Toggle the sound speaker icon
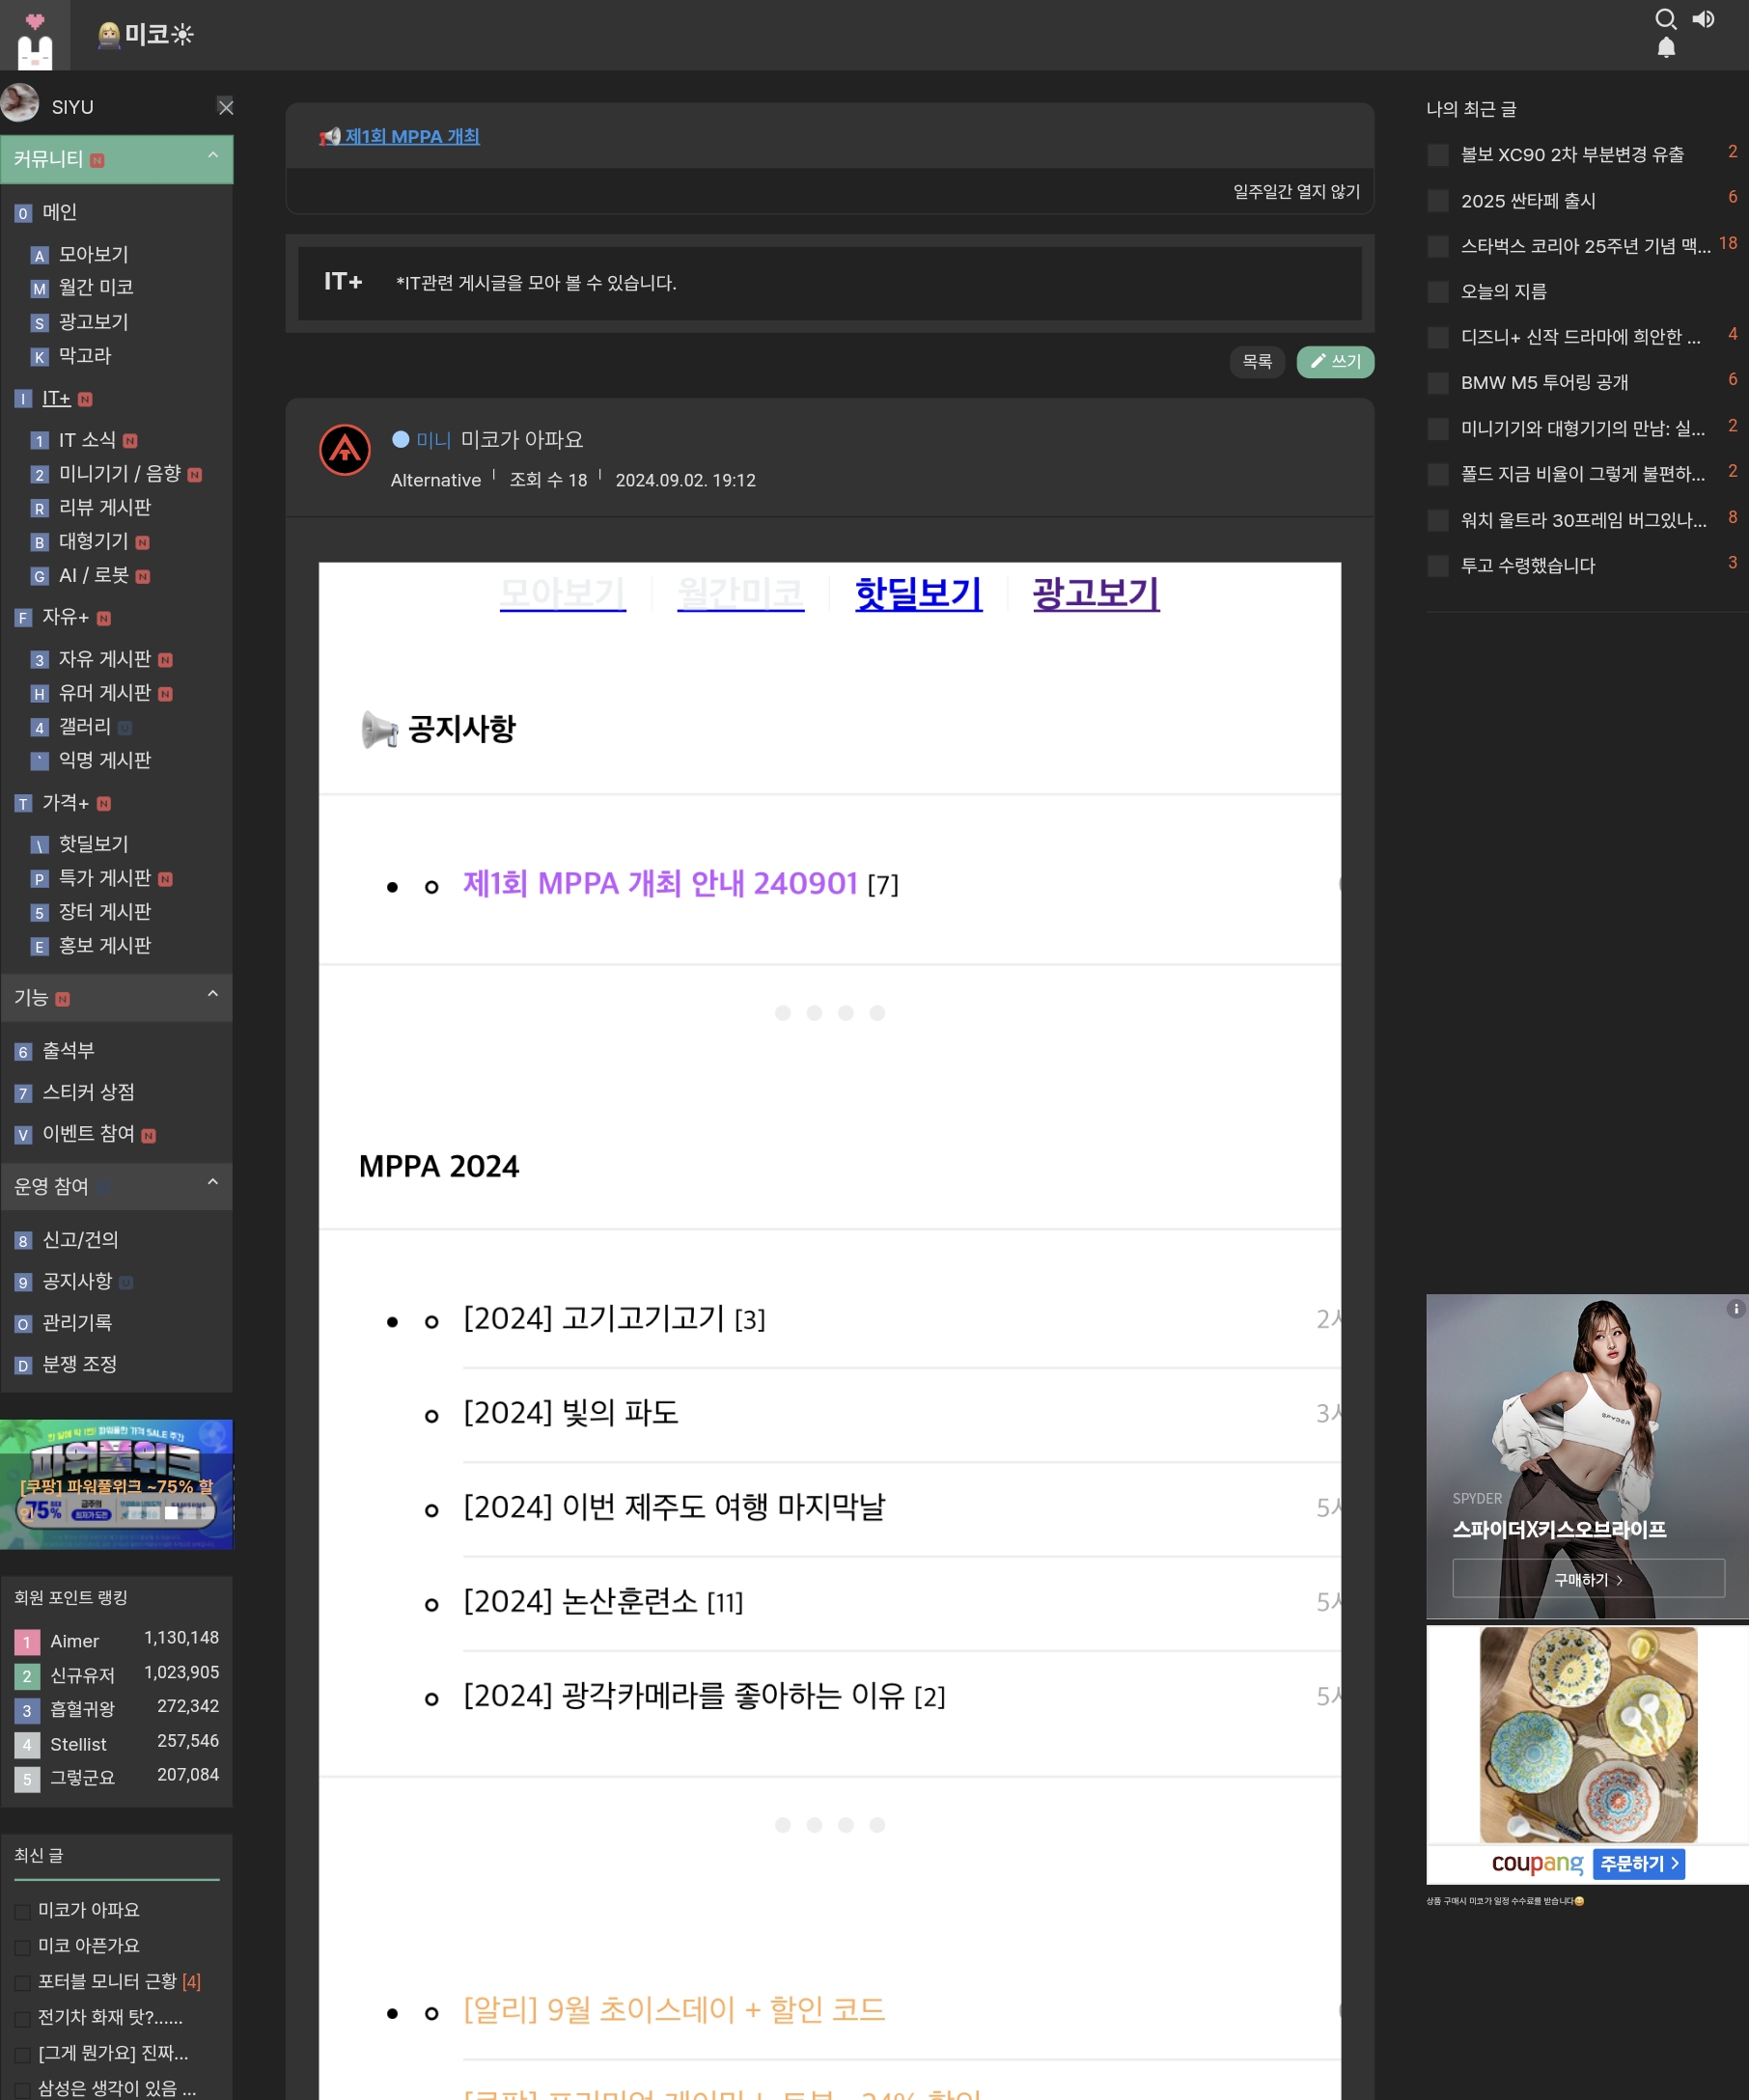The height and width of the screenshot is (2100, 1749). [x=1703, y=19]
